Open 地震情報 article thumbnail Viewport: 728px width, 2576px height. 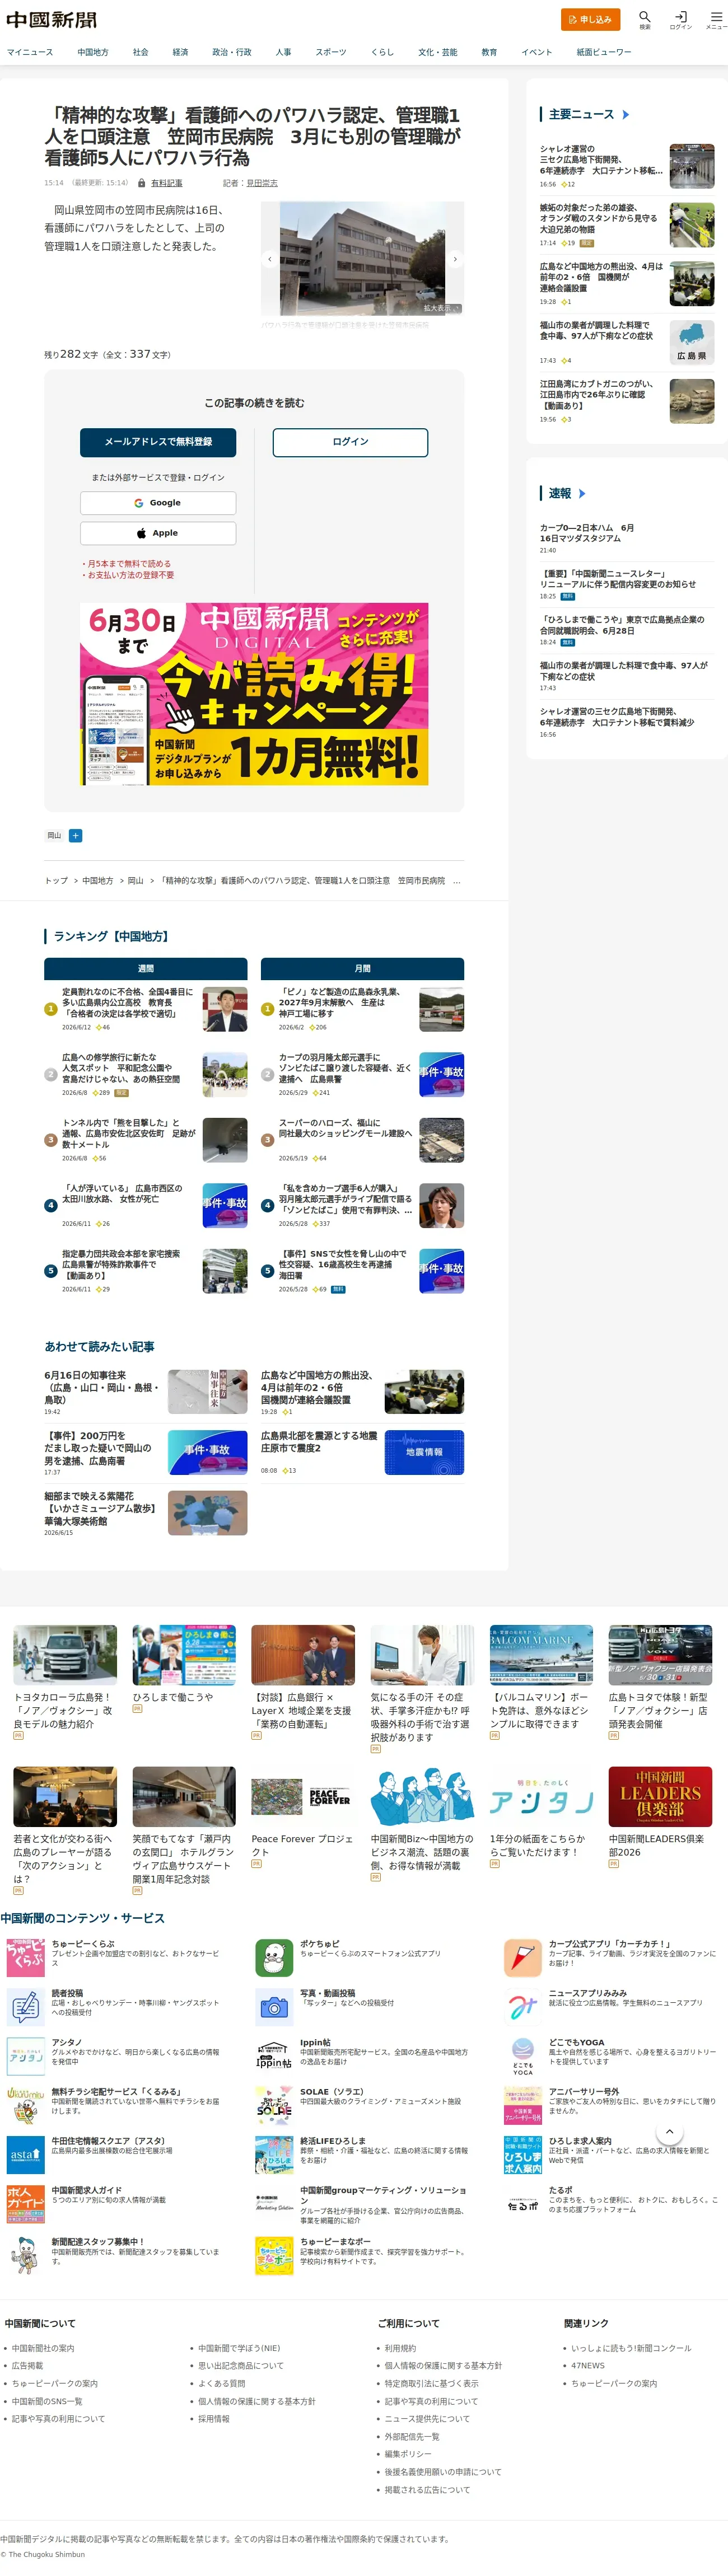[424, 1452]
